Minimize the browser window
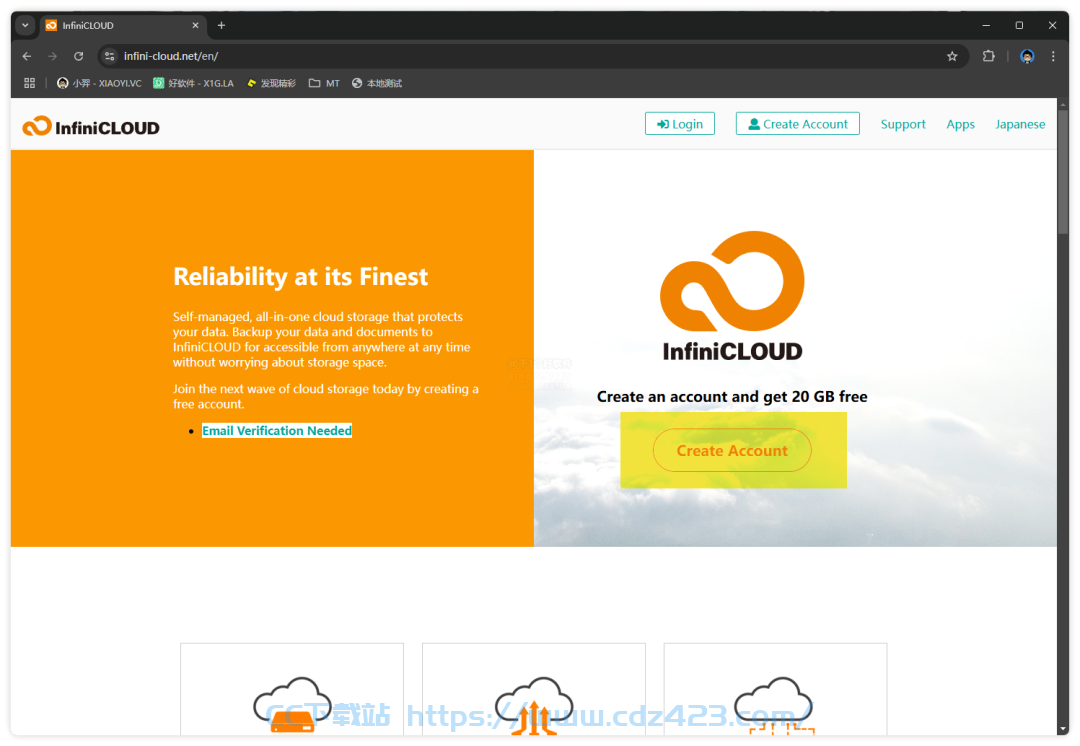1080x746 pixels. (986, 25)
